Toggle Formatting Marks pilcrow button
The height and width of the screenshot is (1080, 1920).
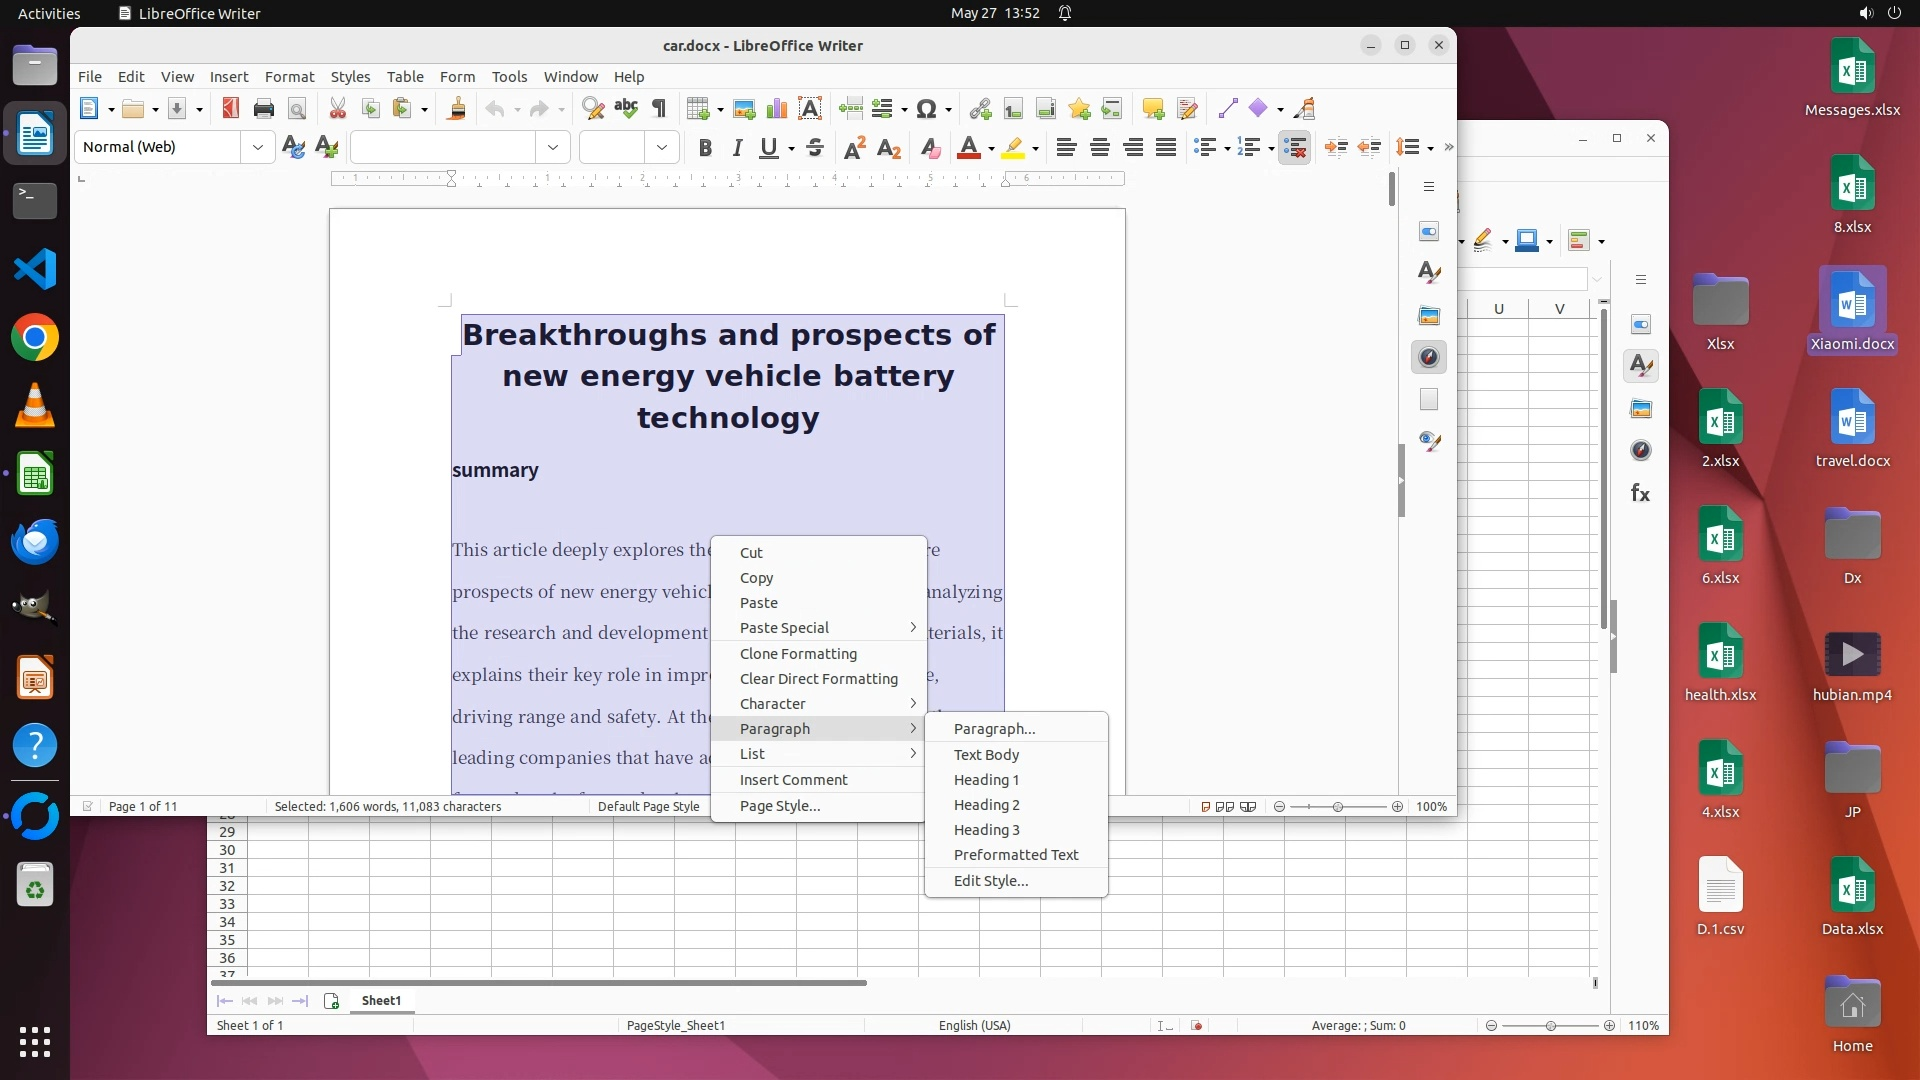[659, 109]
